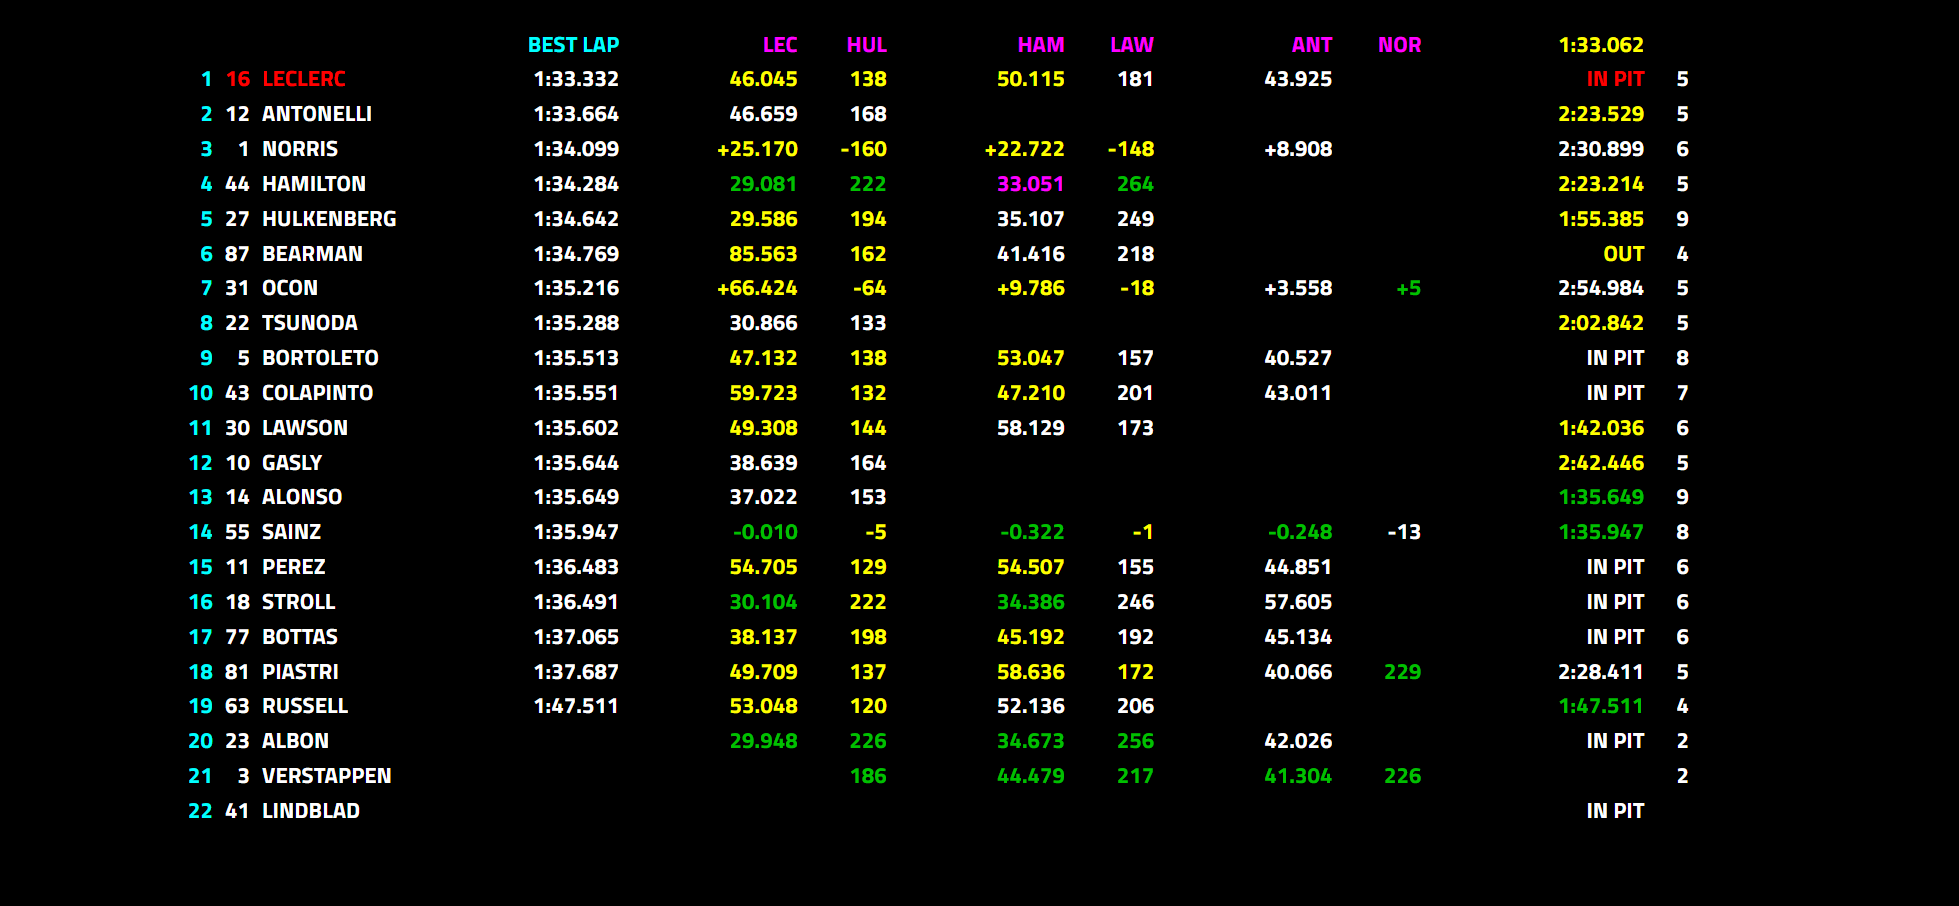Image resolution: width=1959 pixels, height=906 pixels.
Task: Click the BEST LAP column header
Action: click(x=573, y=45)
